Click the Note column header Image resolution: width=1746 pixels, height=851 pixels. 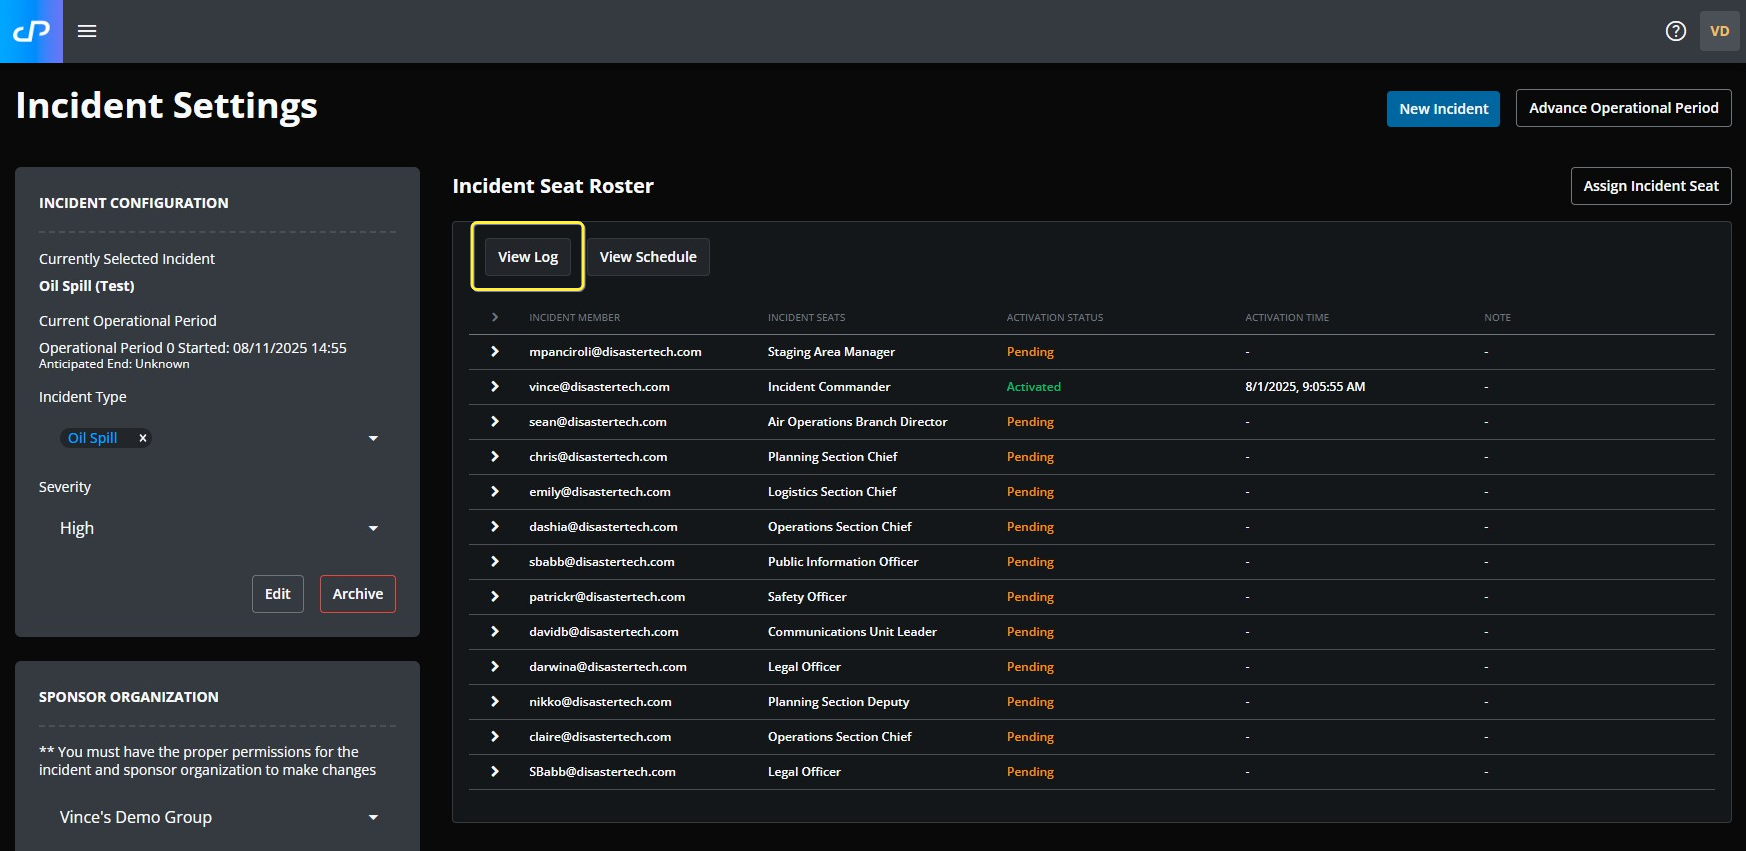tap(1497, 318)
